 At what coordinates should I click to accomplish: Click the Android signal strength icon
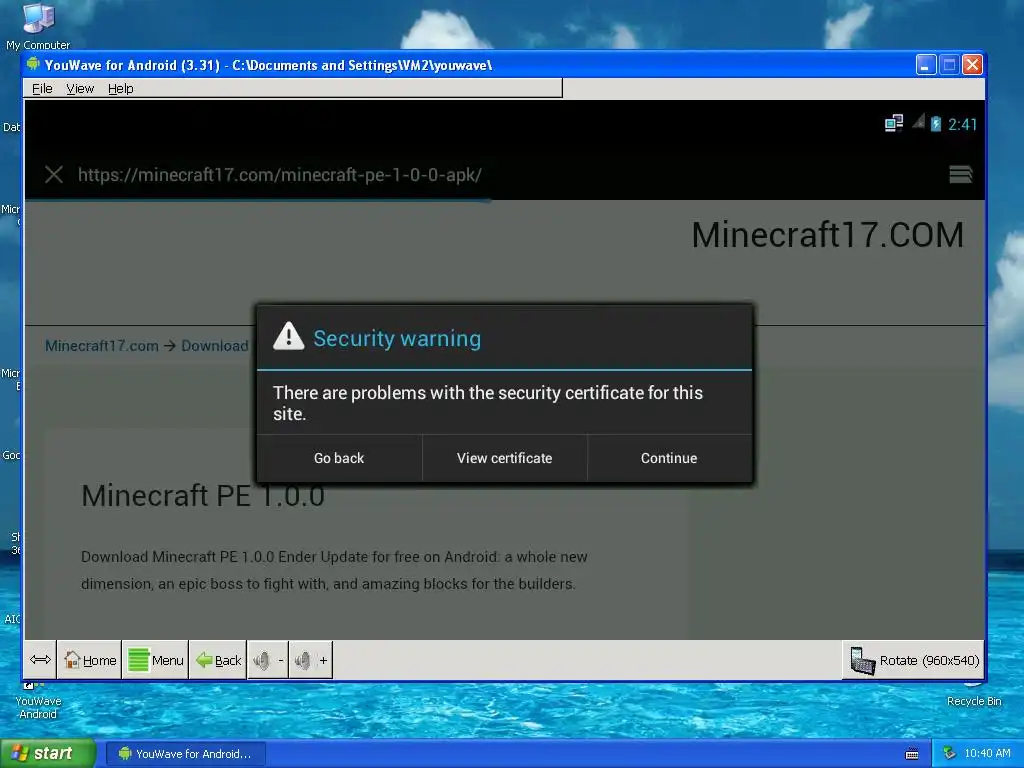[x=918, y=121]
